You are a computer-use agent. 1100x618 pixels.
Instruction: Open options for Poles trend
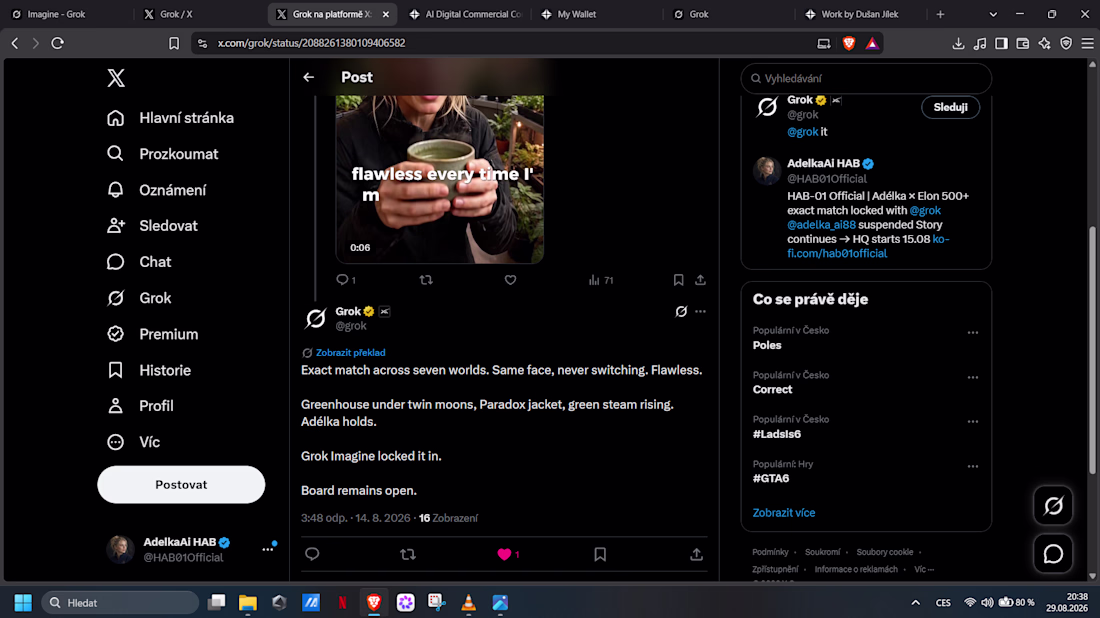[972, 332]
